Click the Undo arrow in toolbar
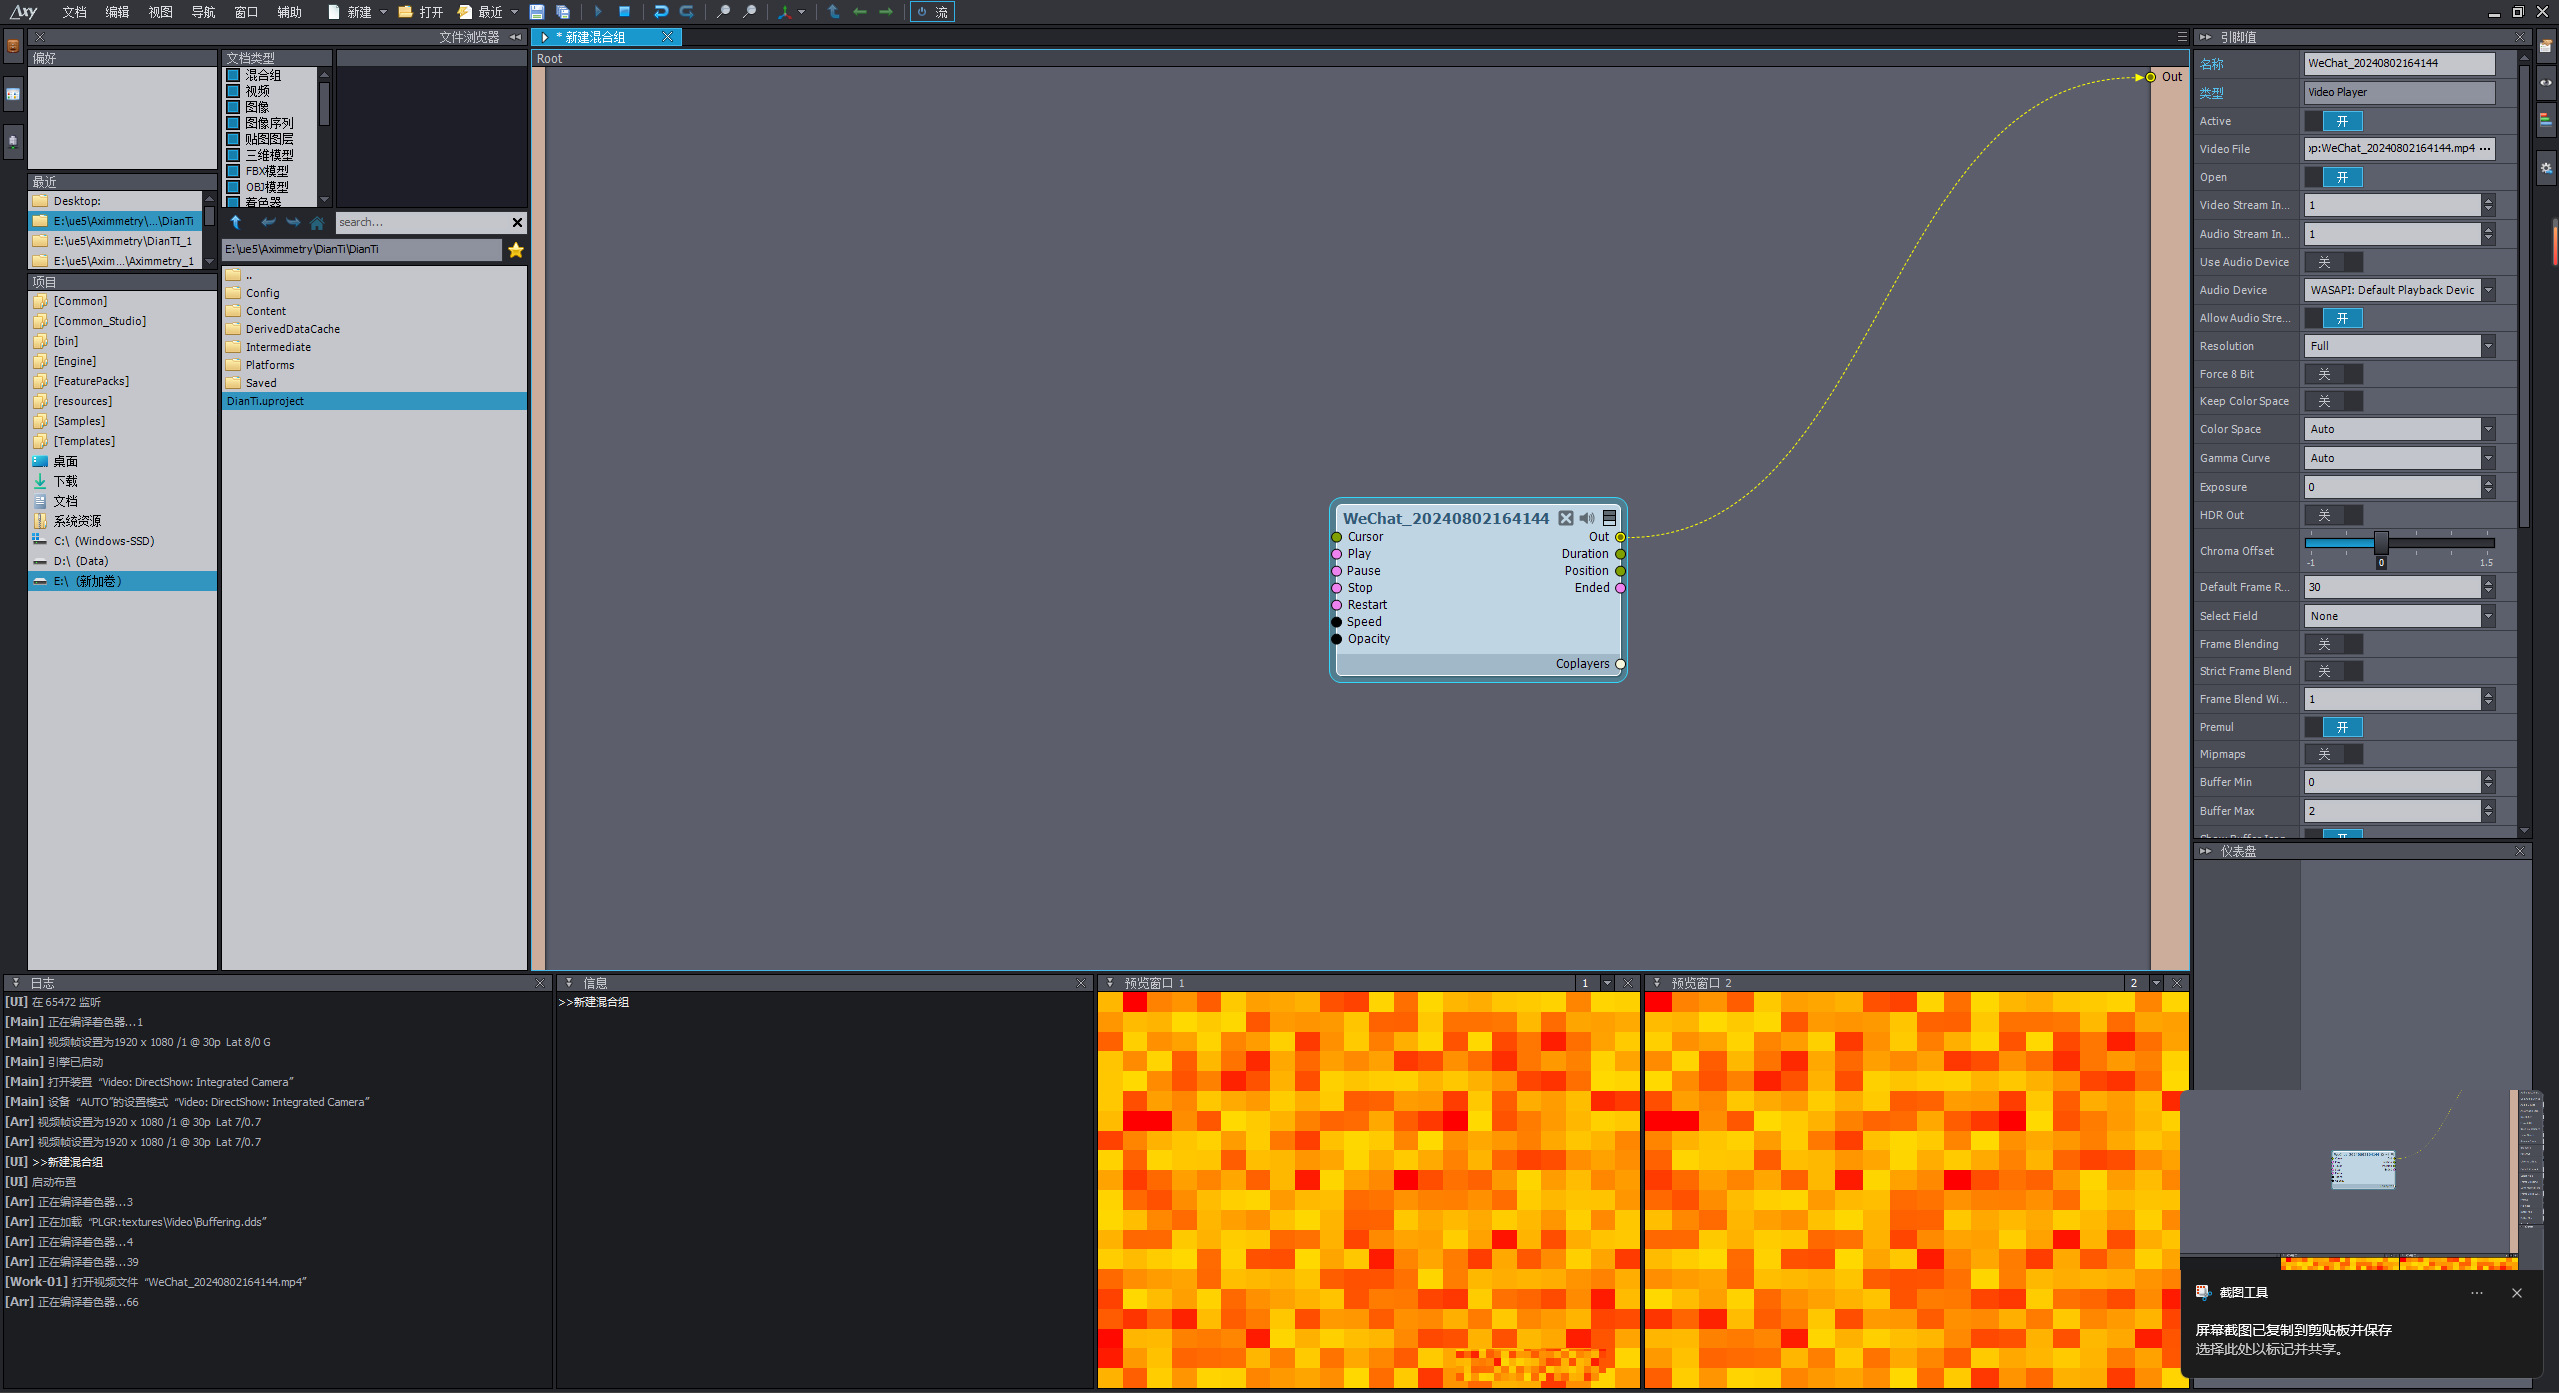 pyautogui.click(x=661, y=12)
